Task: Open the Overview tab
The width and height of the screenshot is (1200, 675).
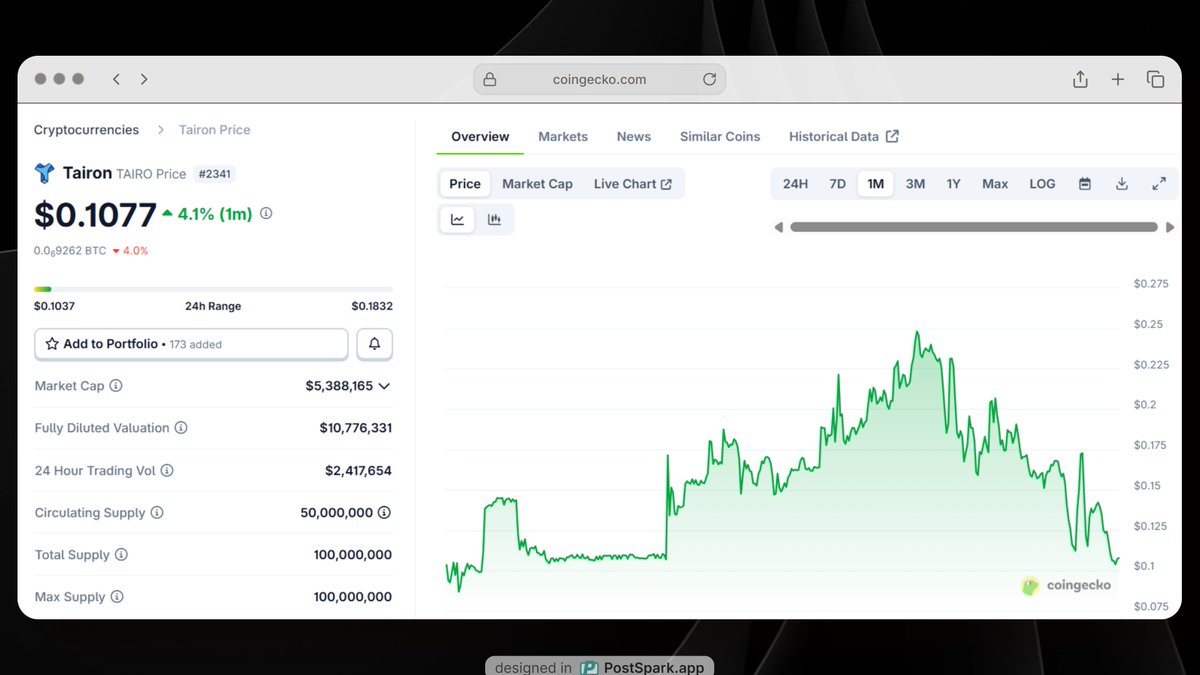Action: click(480, 136)
